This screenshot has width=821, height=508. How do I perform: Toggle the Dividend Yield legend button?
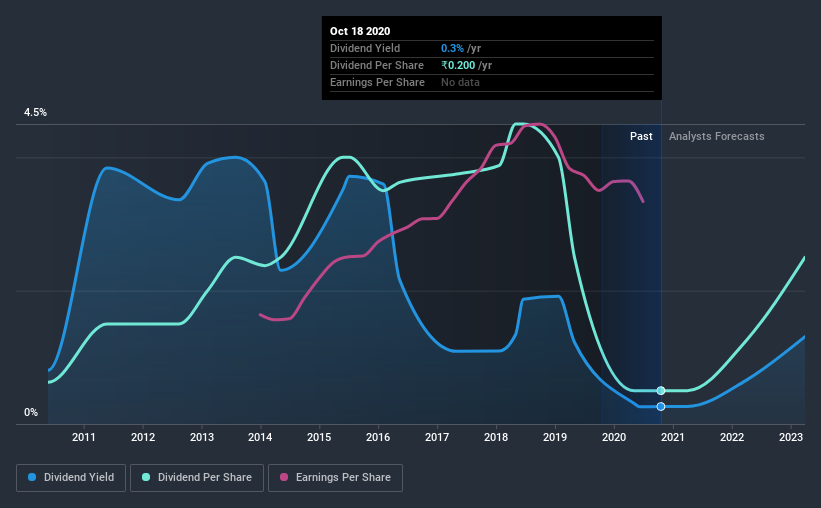coord(71,478)
